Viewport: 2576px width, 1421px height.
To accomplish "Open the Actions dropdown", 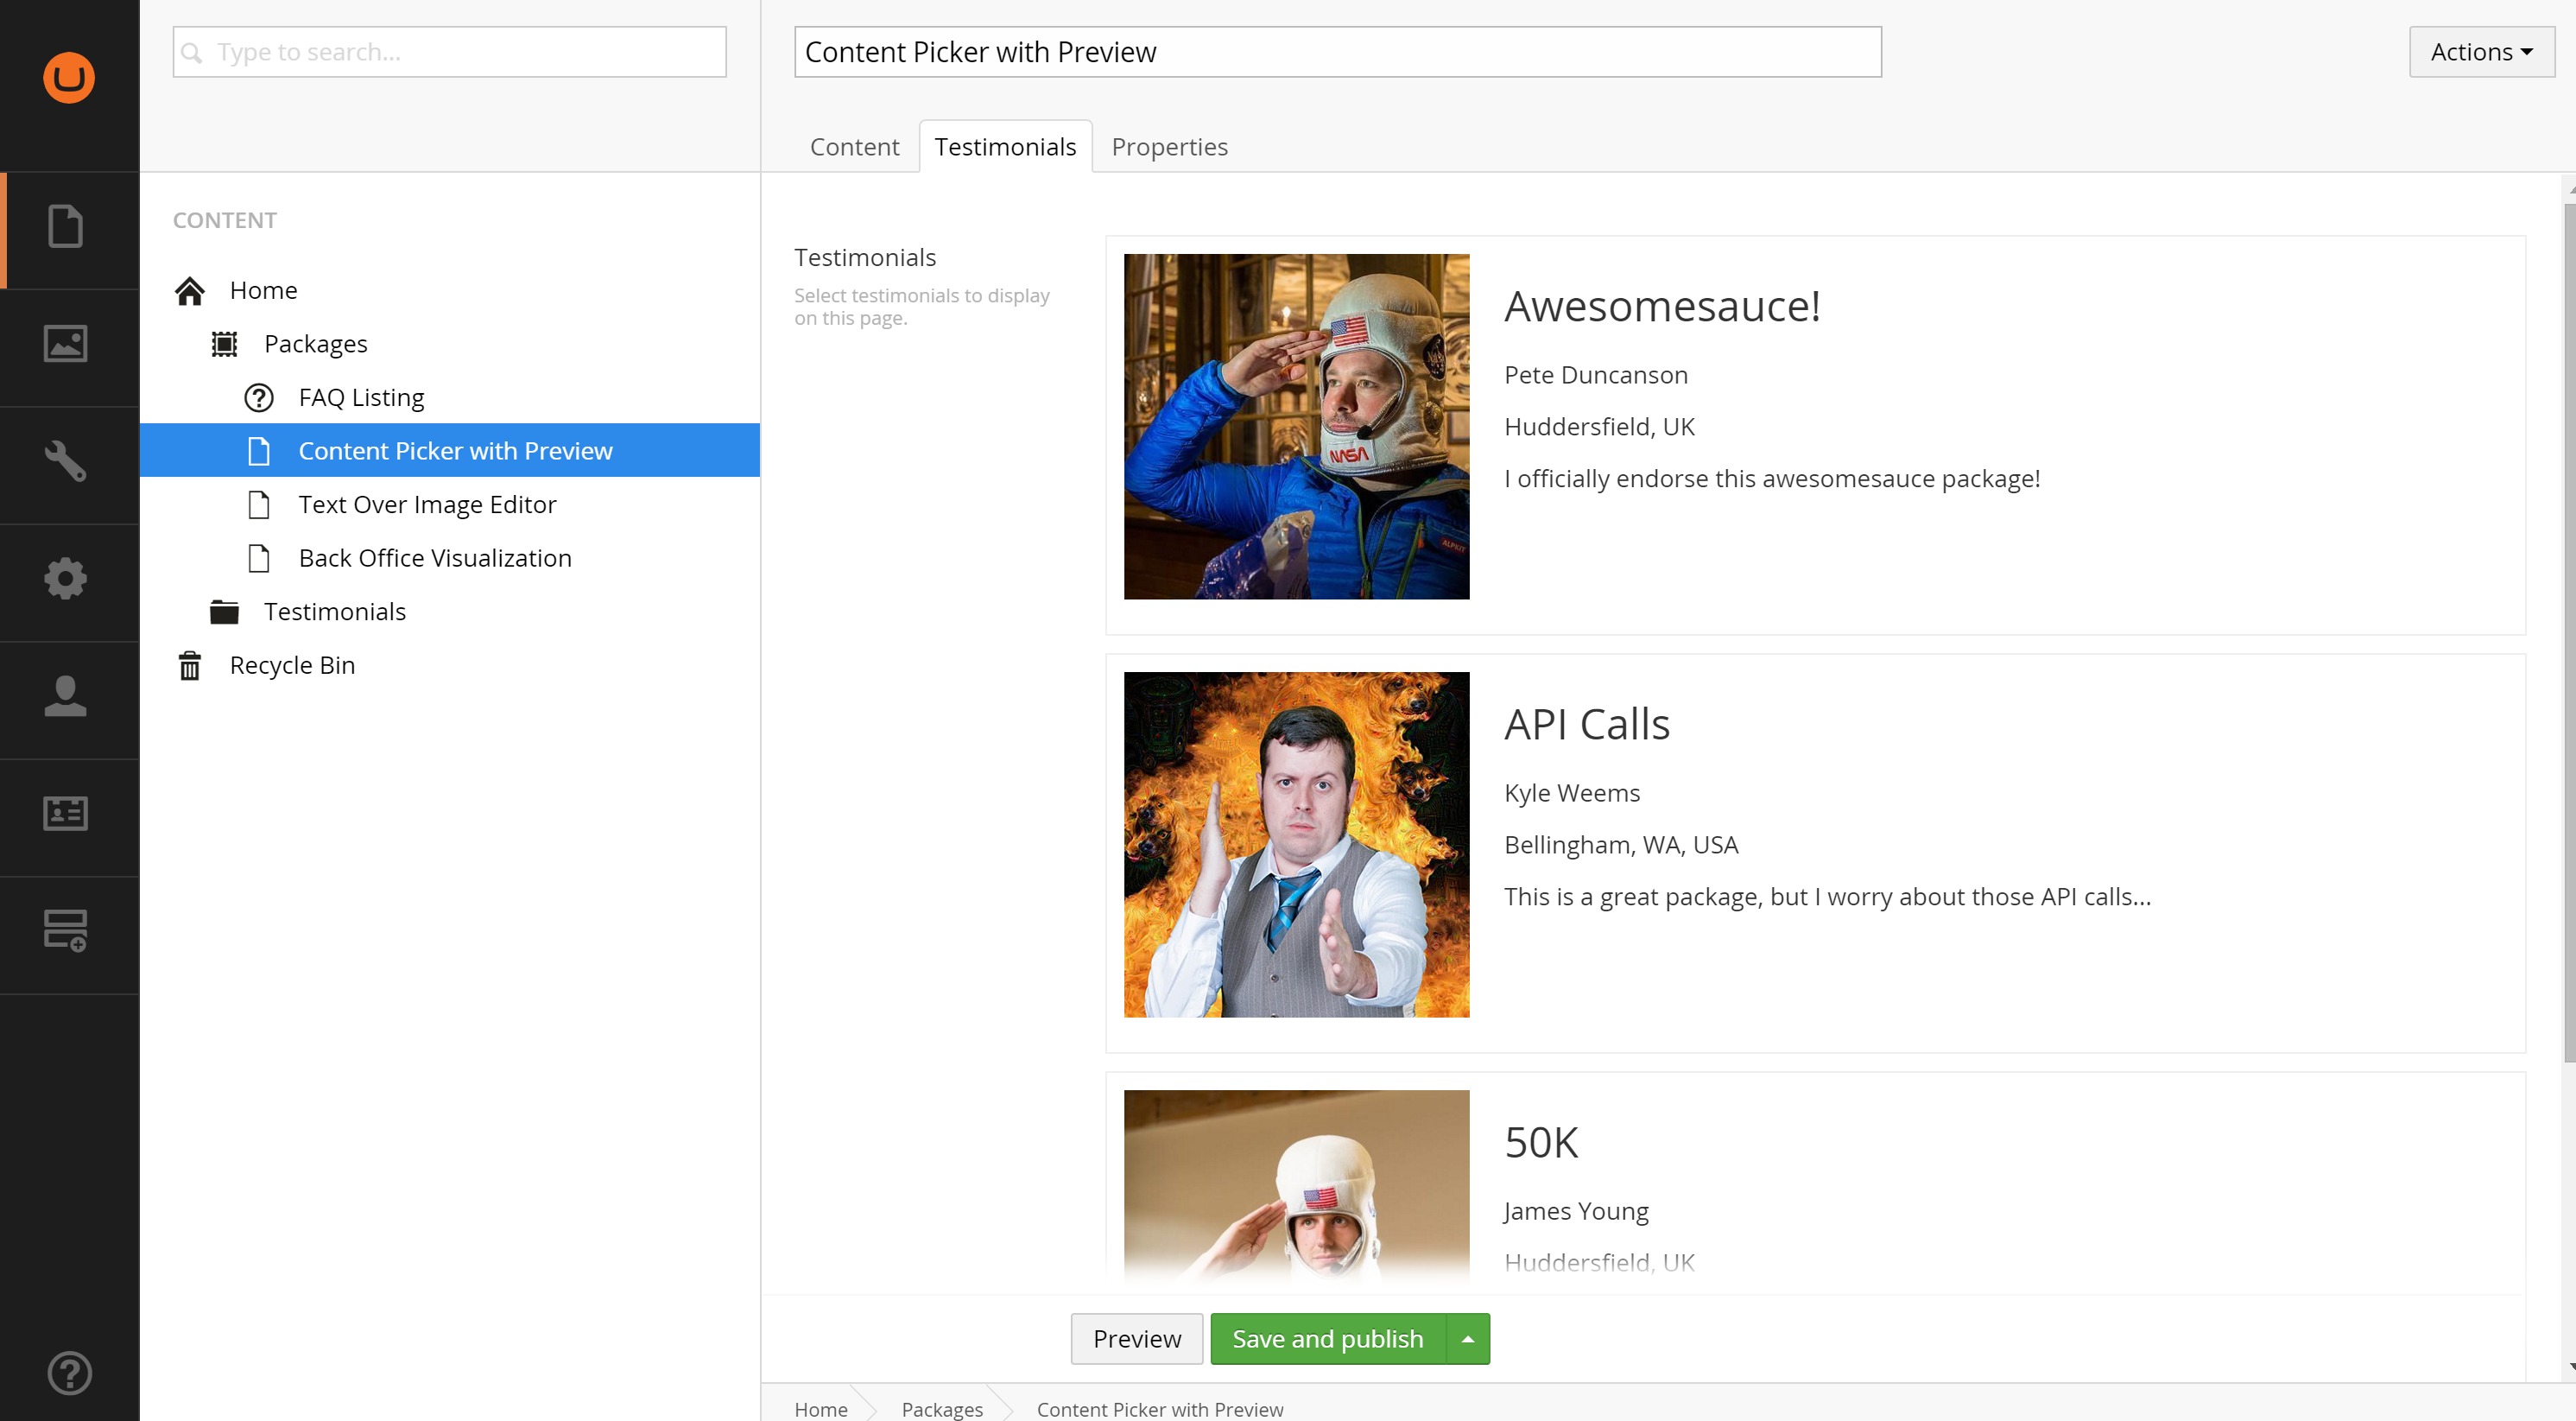I will [2481, 52].
